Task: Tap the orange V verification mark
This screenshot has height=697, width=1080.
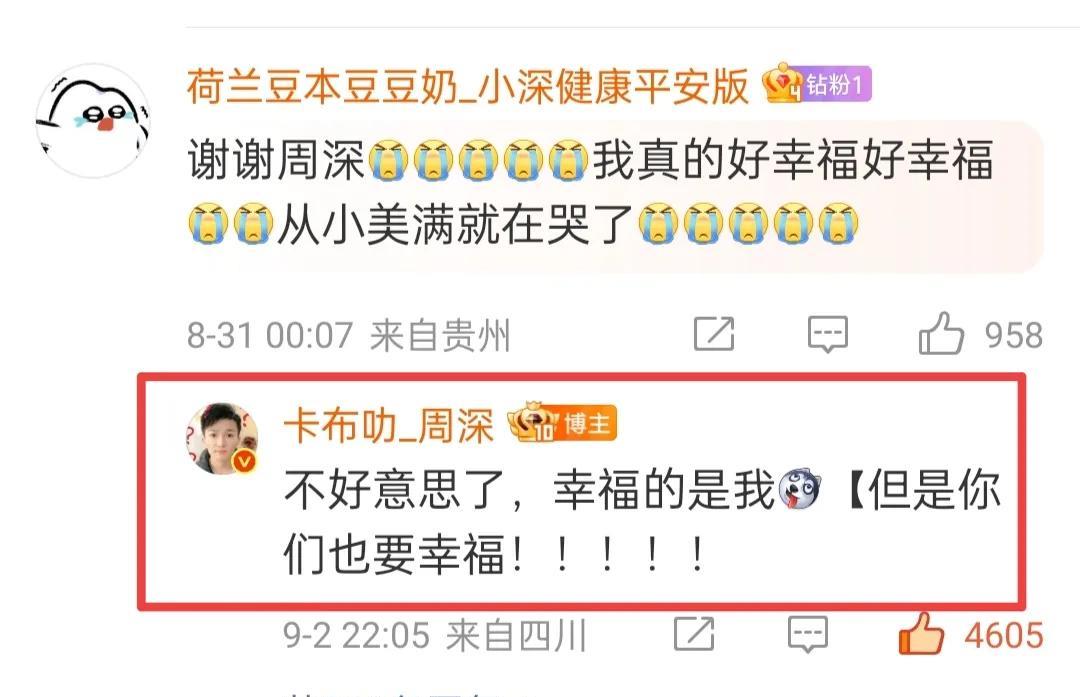Action: tap(245, 460)
